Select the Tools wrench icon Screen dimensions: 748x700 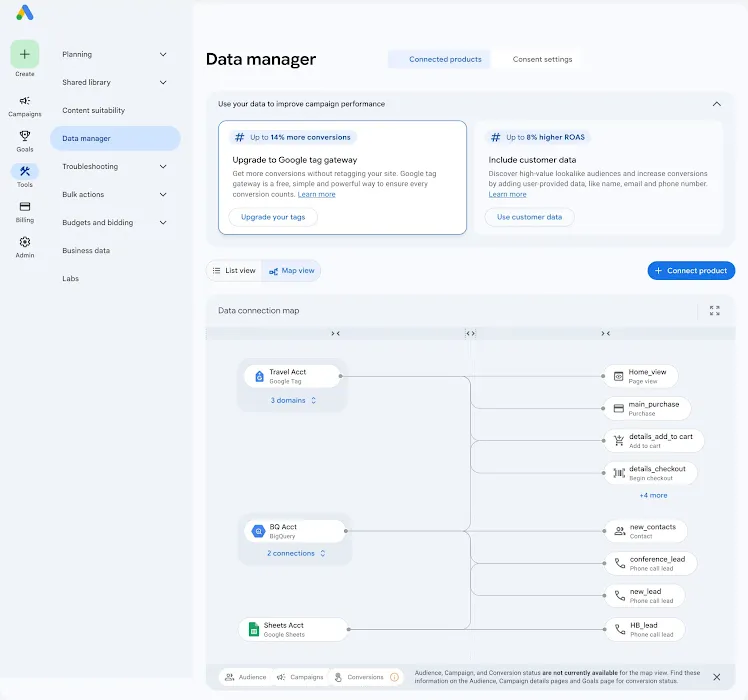pyautogui.click(x=25, y=171)
